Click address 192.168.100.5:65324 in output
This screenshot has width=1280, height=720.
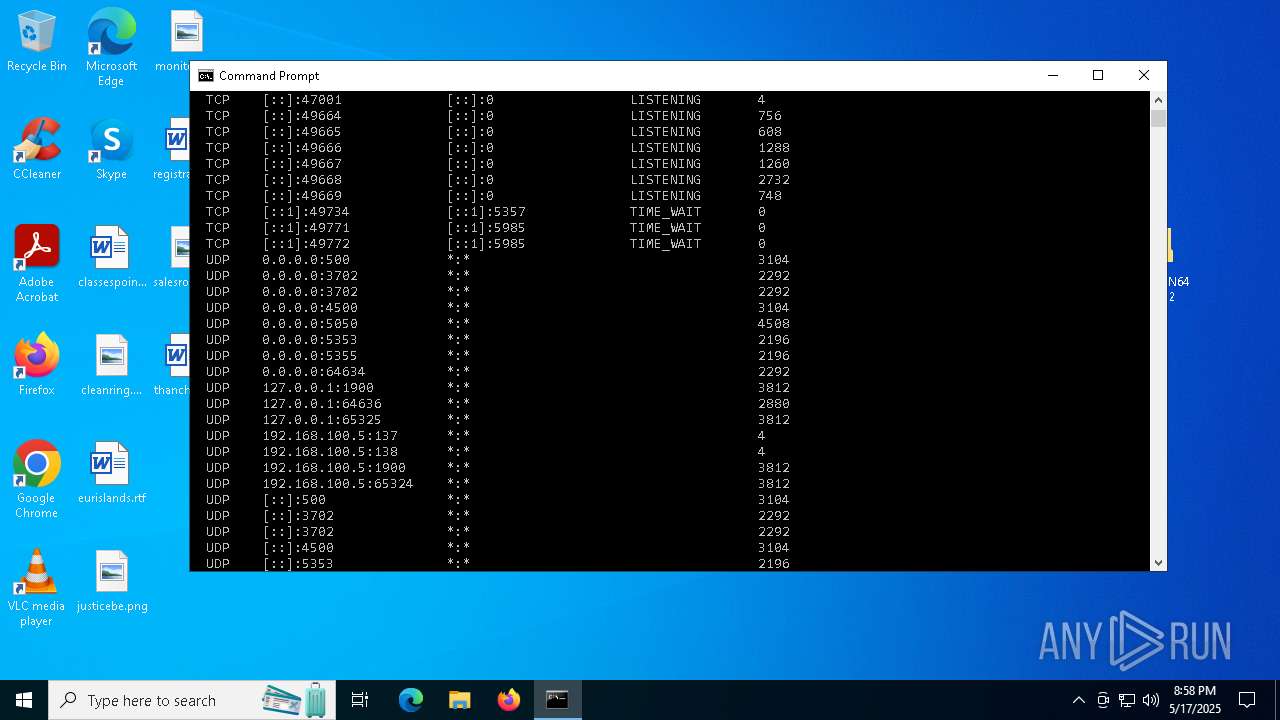(x=338, y=484)
